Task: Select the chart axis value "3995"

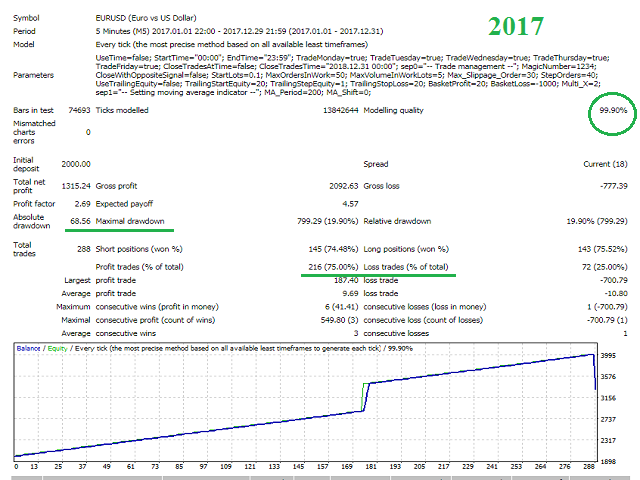Action: pyautogui.click(x=608, y=356)
